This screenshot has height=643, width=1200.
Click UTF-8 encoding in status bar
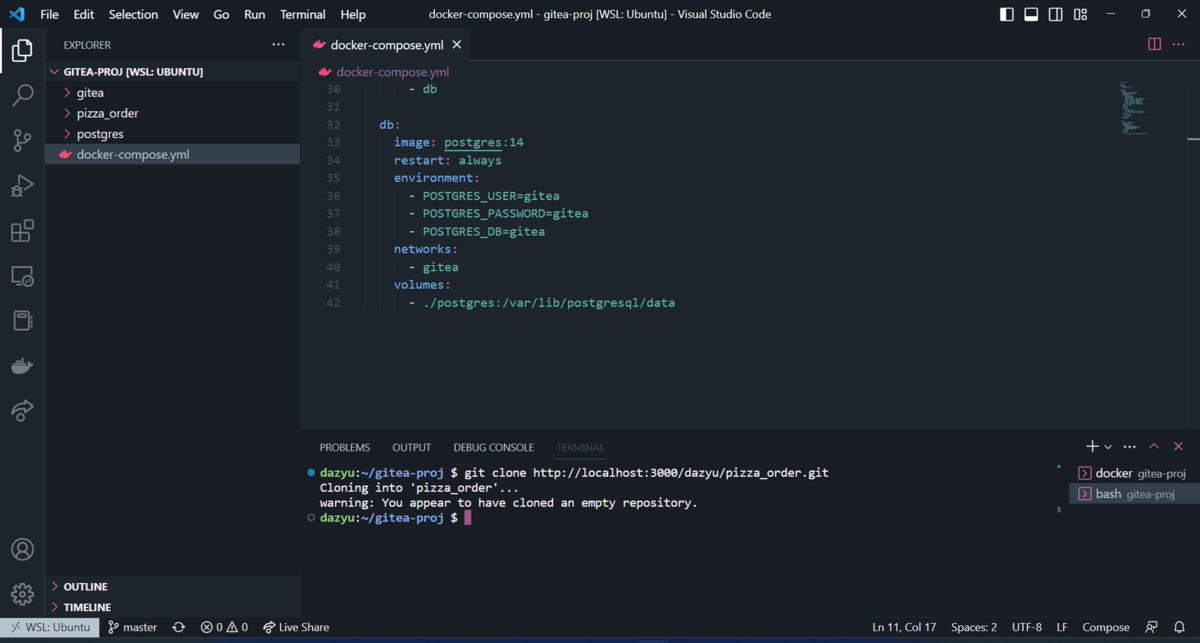pos(1027,627)
